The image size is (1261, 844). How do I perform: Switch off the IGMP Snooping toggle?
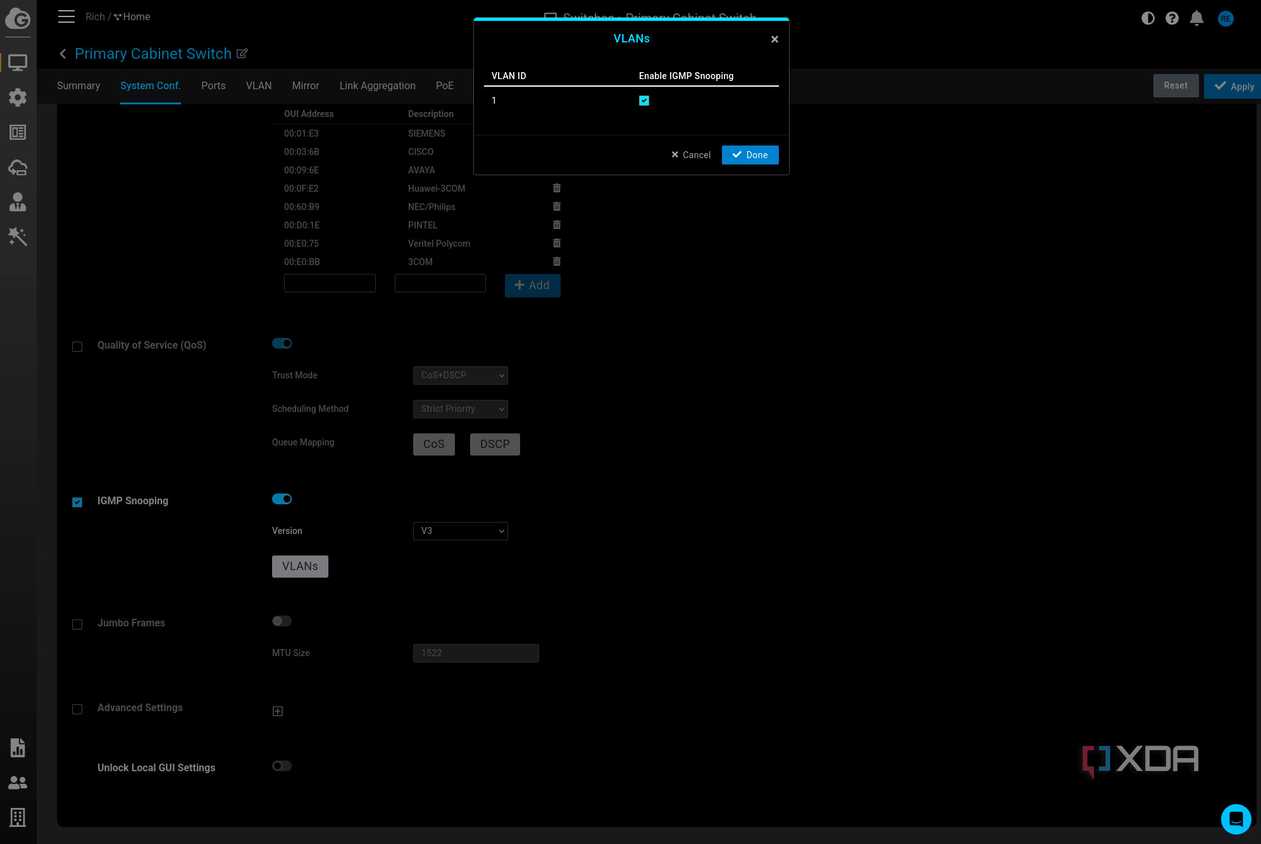pyautogui.click(x=282, y=499)
